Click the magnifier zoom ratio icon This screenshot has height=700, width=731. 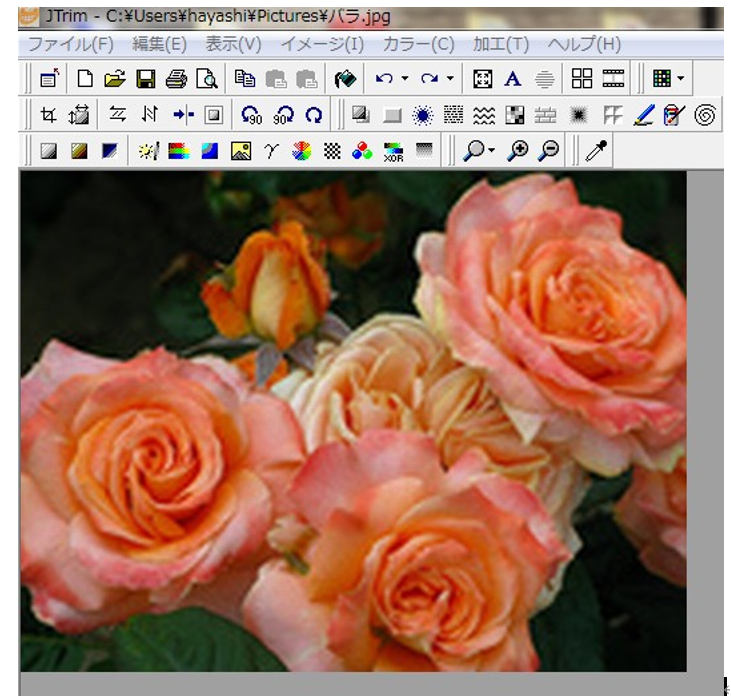pyautogui.click(x=474, y=151)
